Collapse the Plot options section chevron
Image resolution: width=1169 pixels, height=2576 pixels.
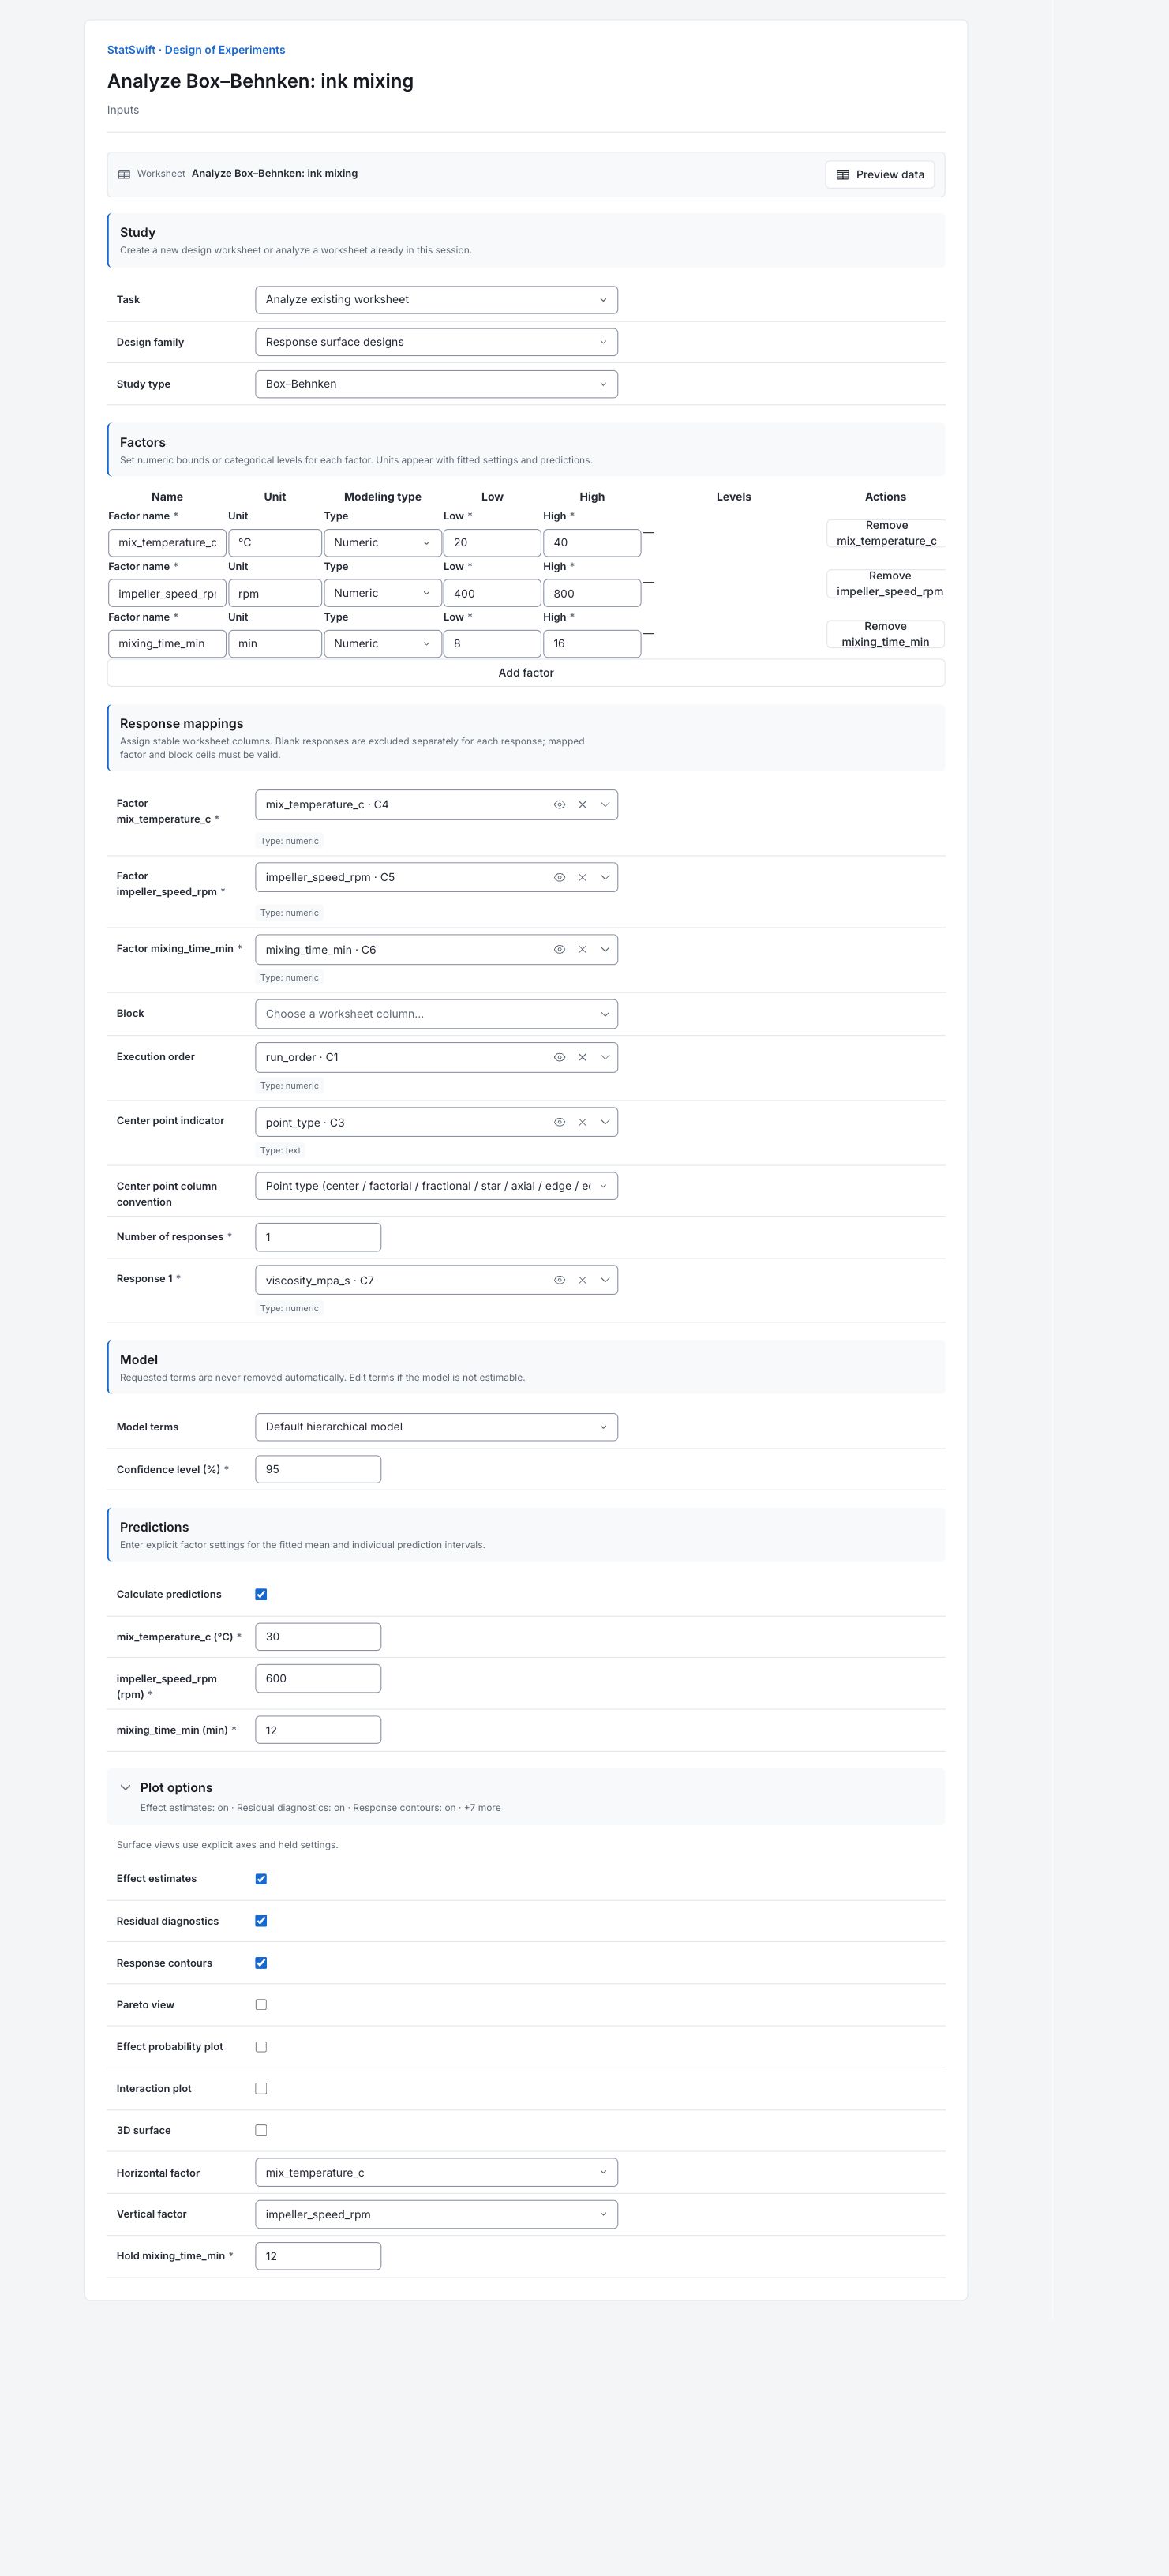125,1787
